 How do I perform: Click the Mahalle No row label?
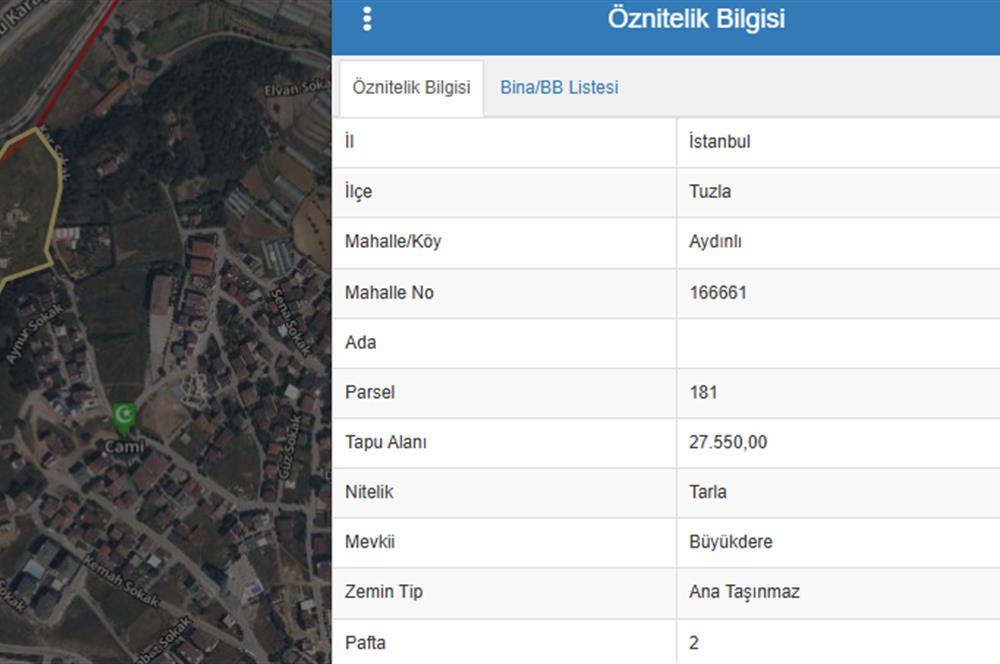[389, 293]
